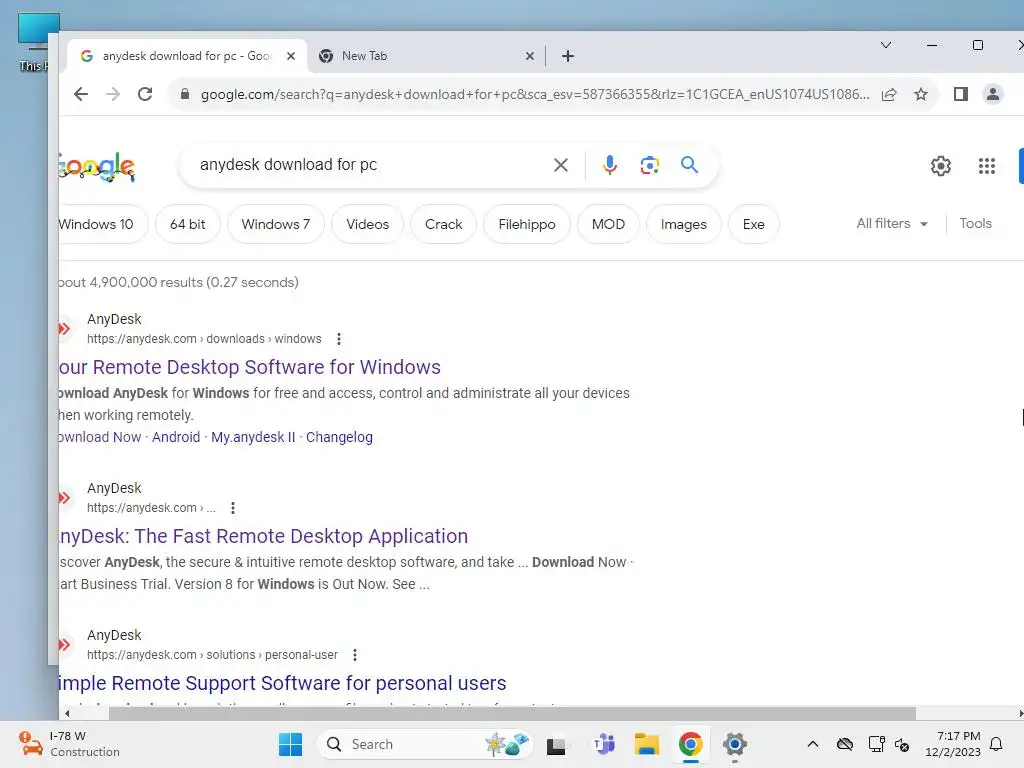This screenshot has width=1024, height=768.
Task: Expand the All filters dropdown
Action: tap(892, 223)
